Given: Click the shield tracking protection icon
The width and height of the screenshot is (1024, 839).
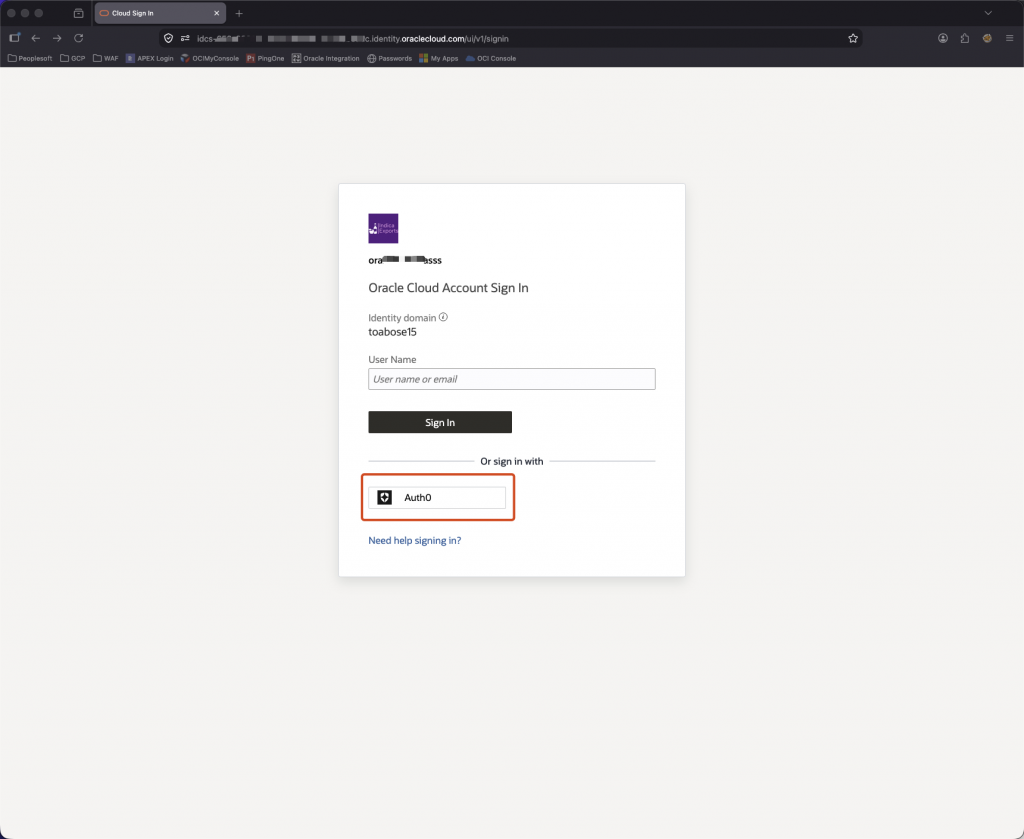Looking at the screenshot, I should [168, 39].
